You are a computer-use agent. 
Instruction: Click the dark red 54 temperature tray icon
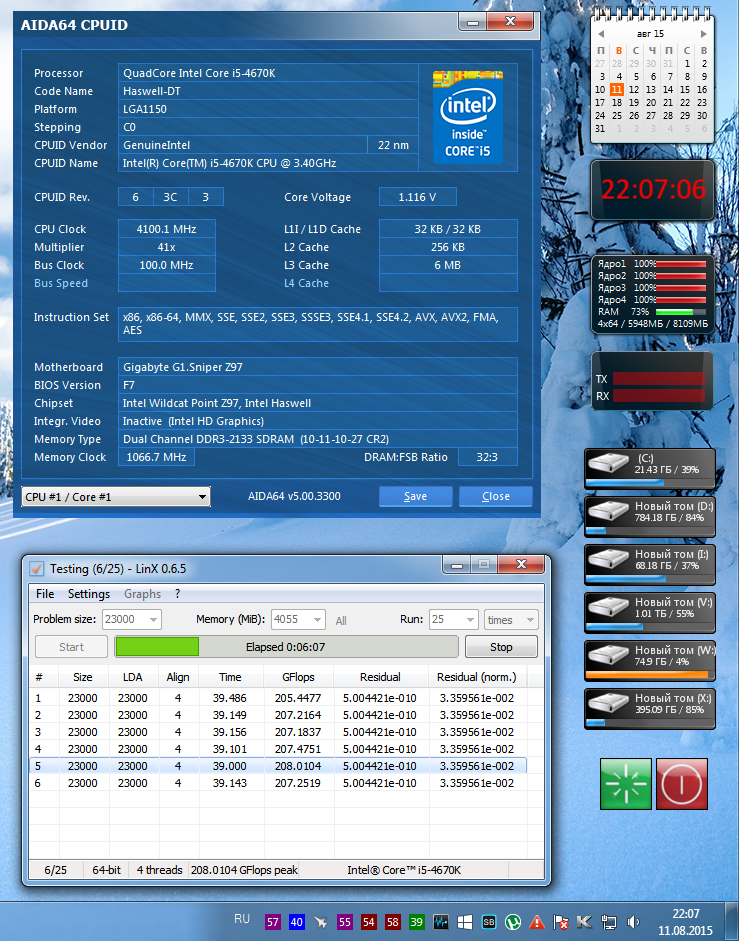tap(369, 922)
